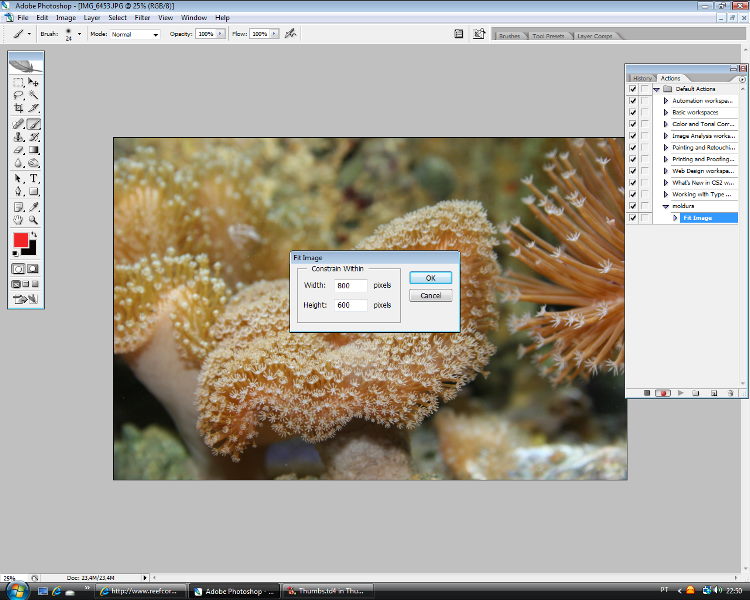Choose the Type tool
This screenshot has width=750, height=600.
point(33,178)
